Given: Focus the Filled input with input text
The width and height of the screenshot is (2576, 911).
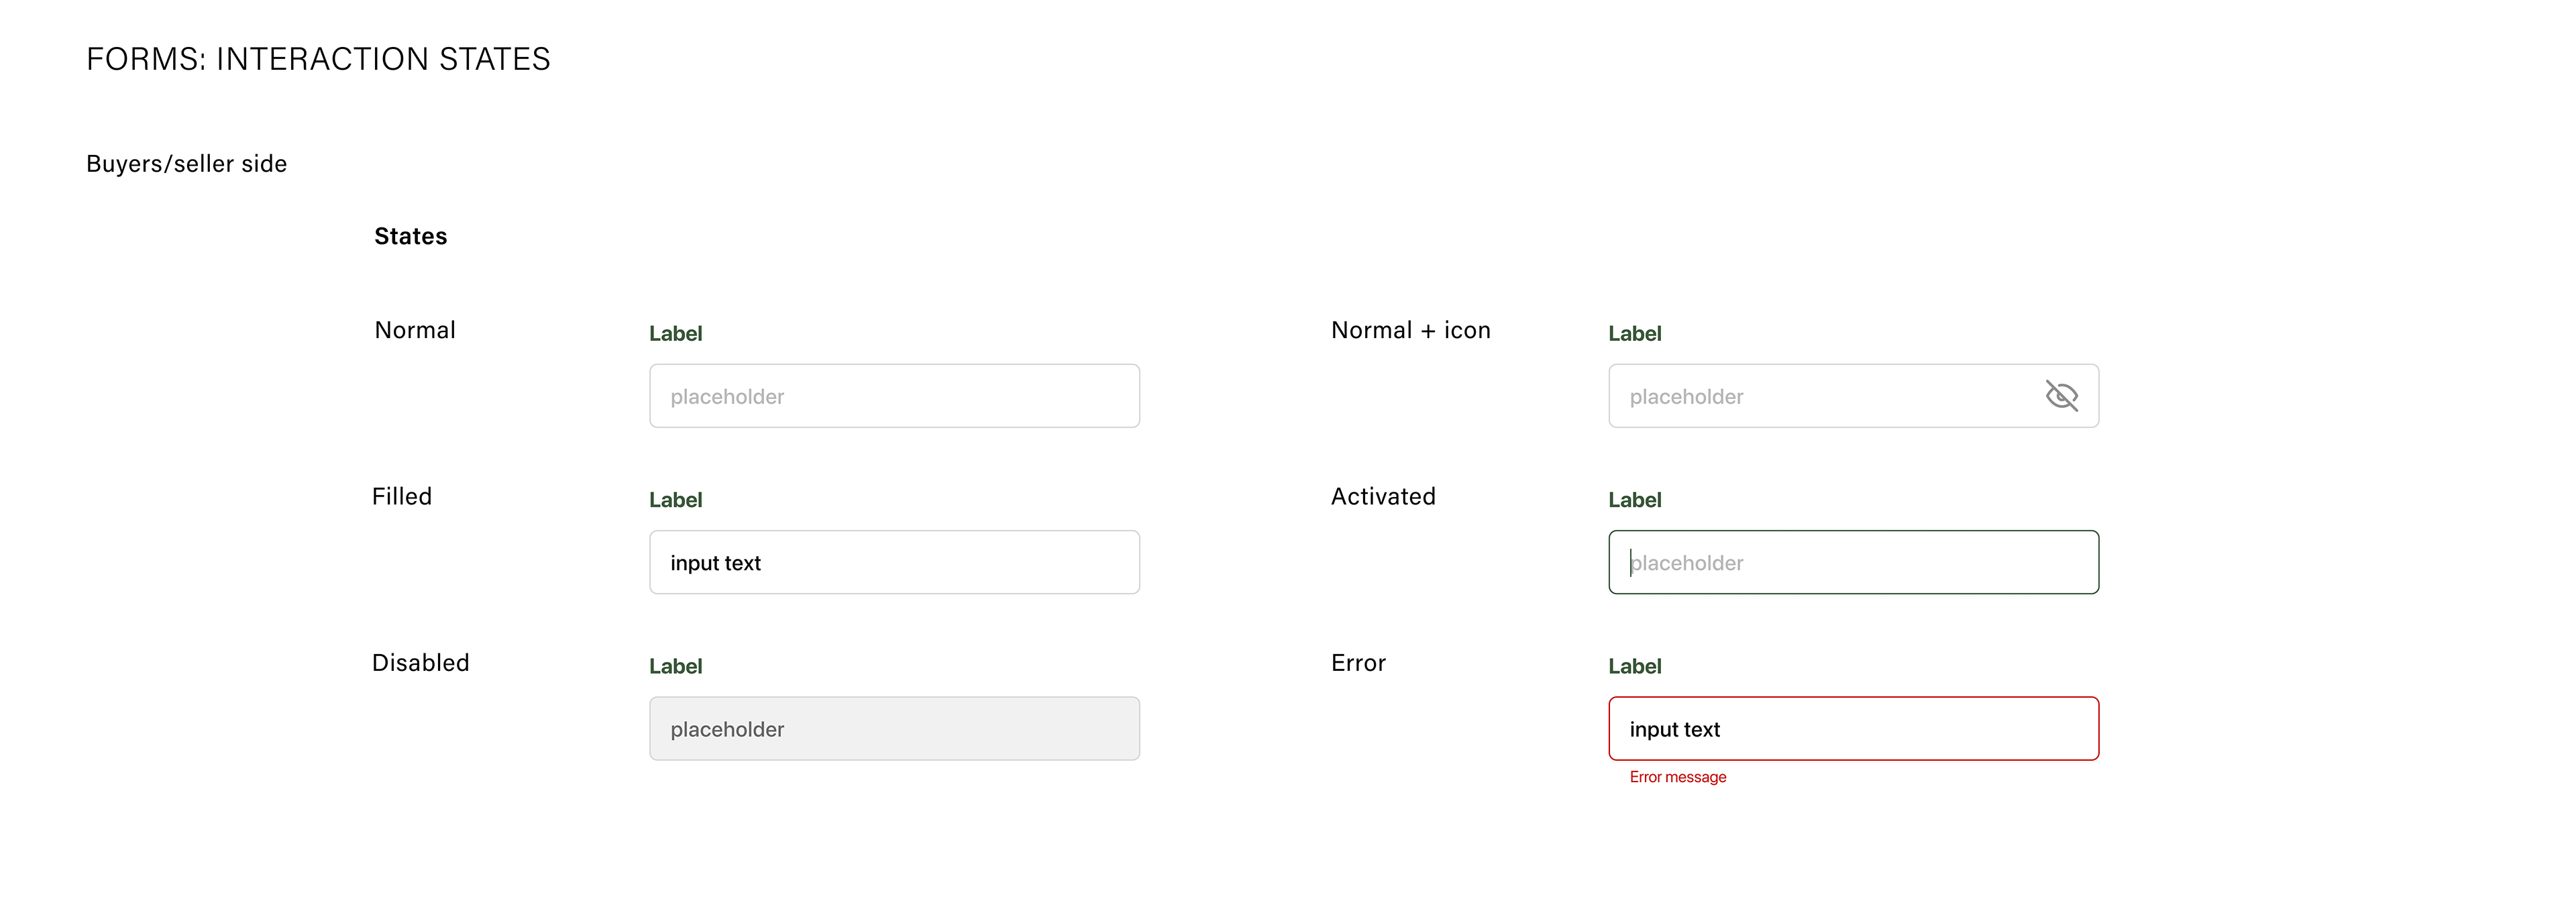Looking at the screenshot, I should click(x=894, y=562).
